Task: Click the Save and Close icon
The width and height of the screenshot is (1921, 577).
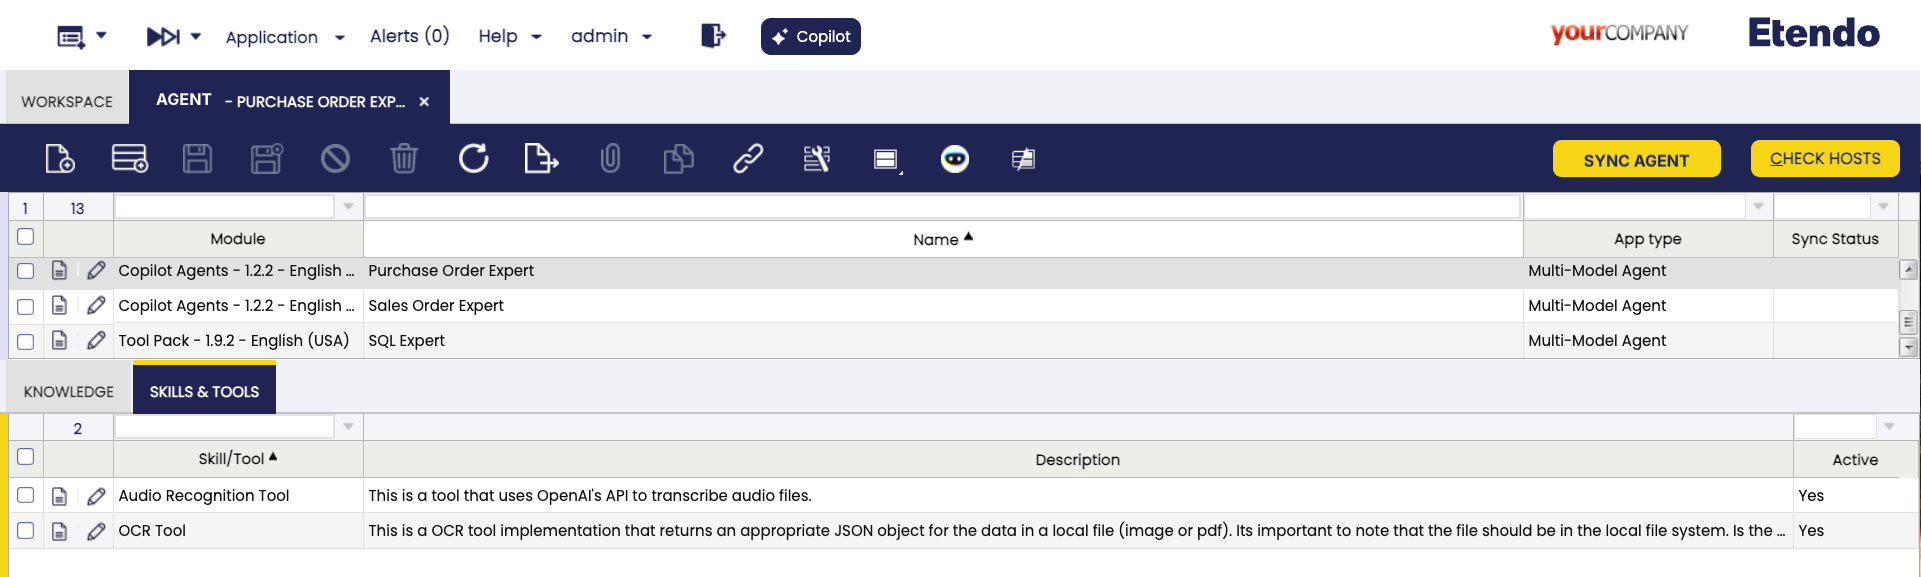Action: tap(266, 158)
